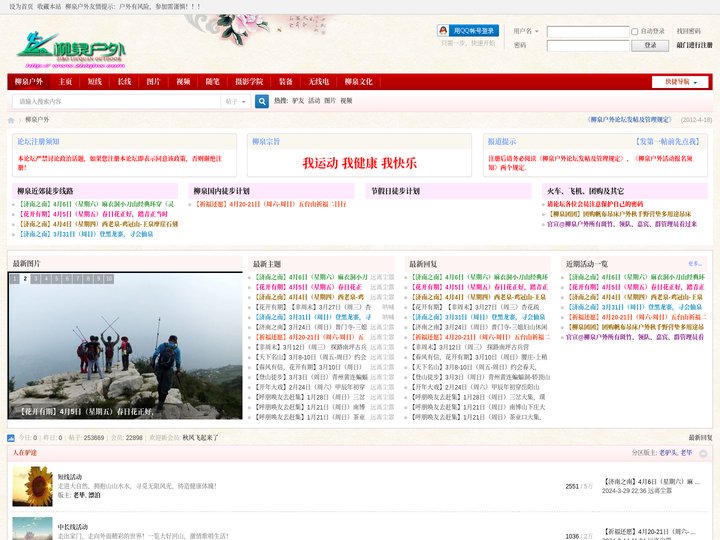Click 收藏本站 in the top bar
Viewport: 720px width, 540px height.
point(49,7)
